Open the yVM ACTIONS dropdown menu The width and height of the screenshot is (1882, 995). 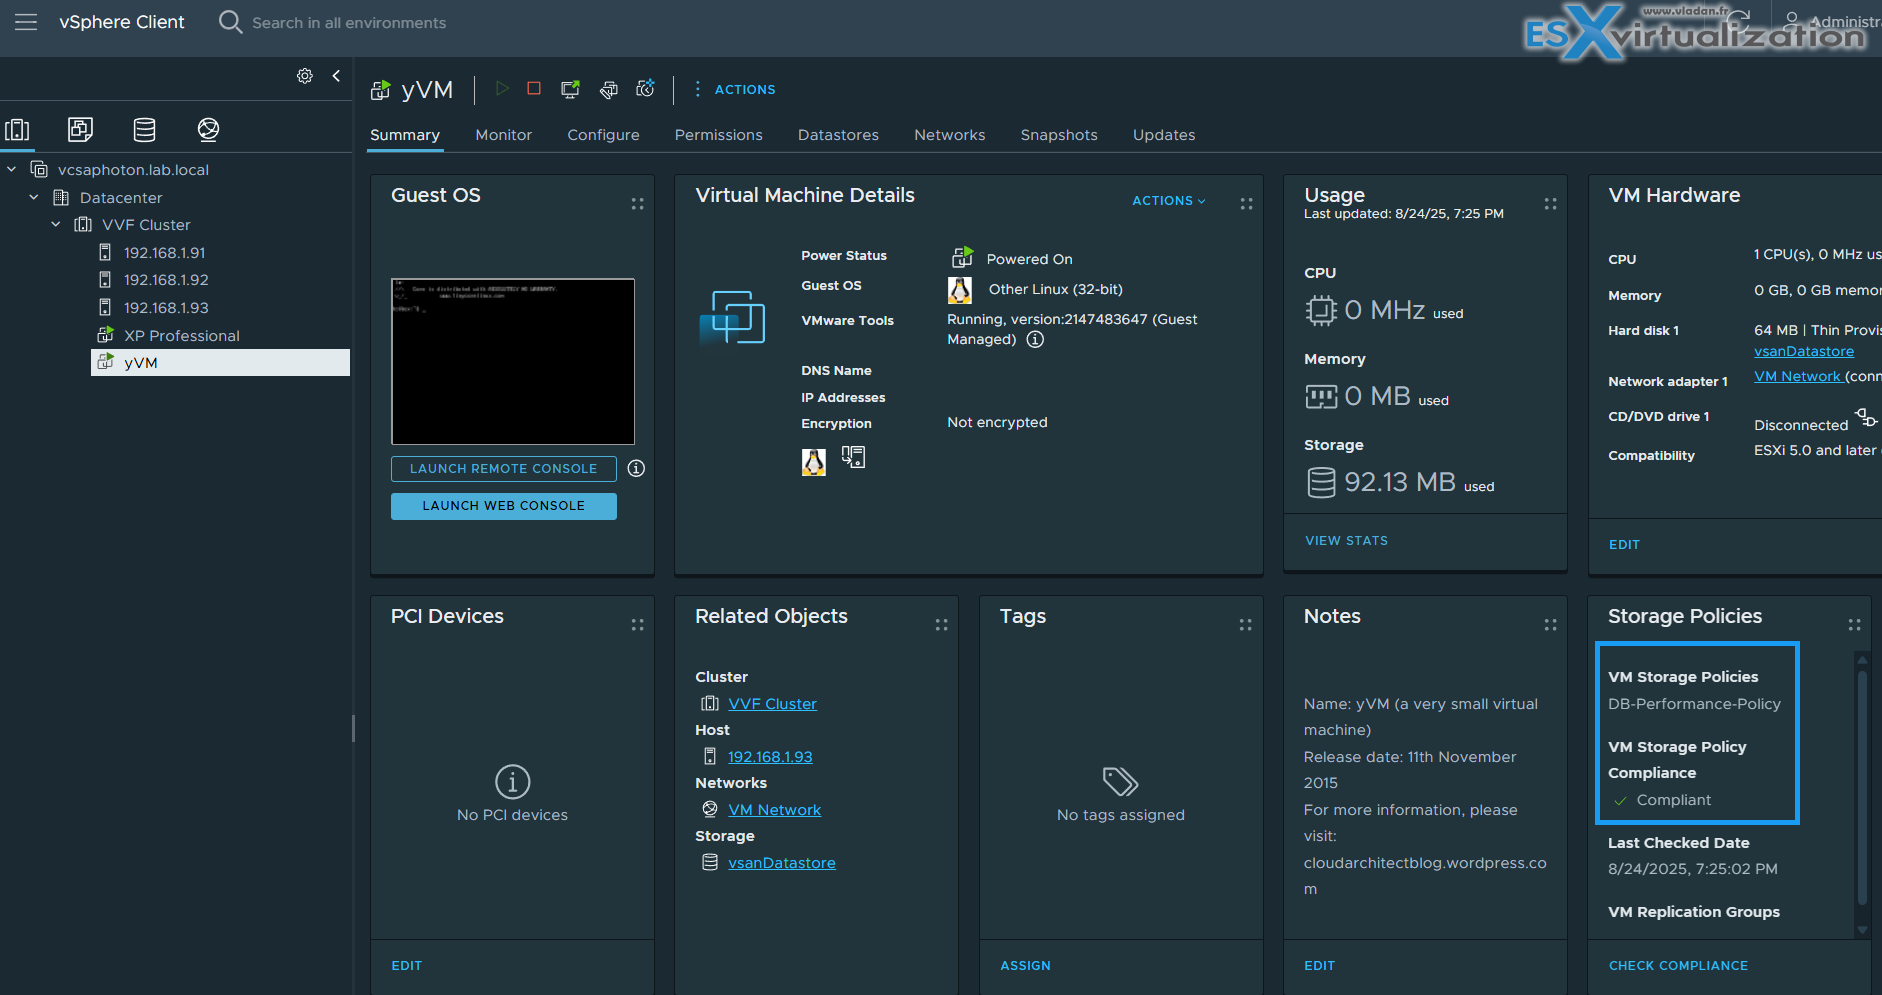click(x=735, y=89)
